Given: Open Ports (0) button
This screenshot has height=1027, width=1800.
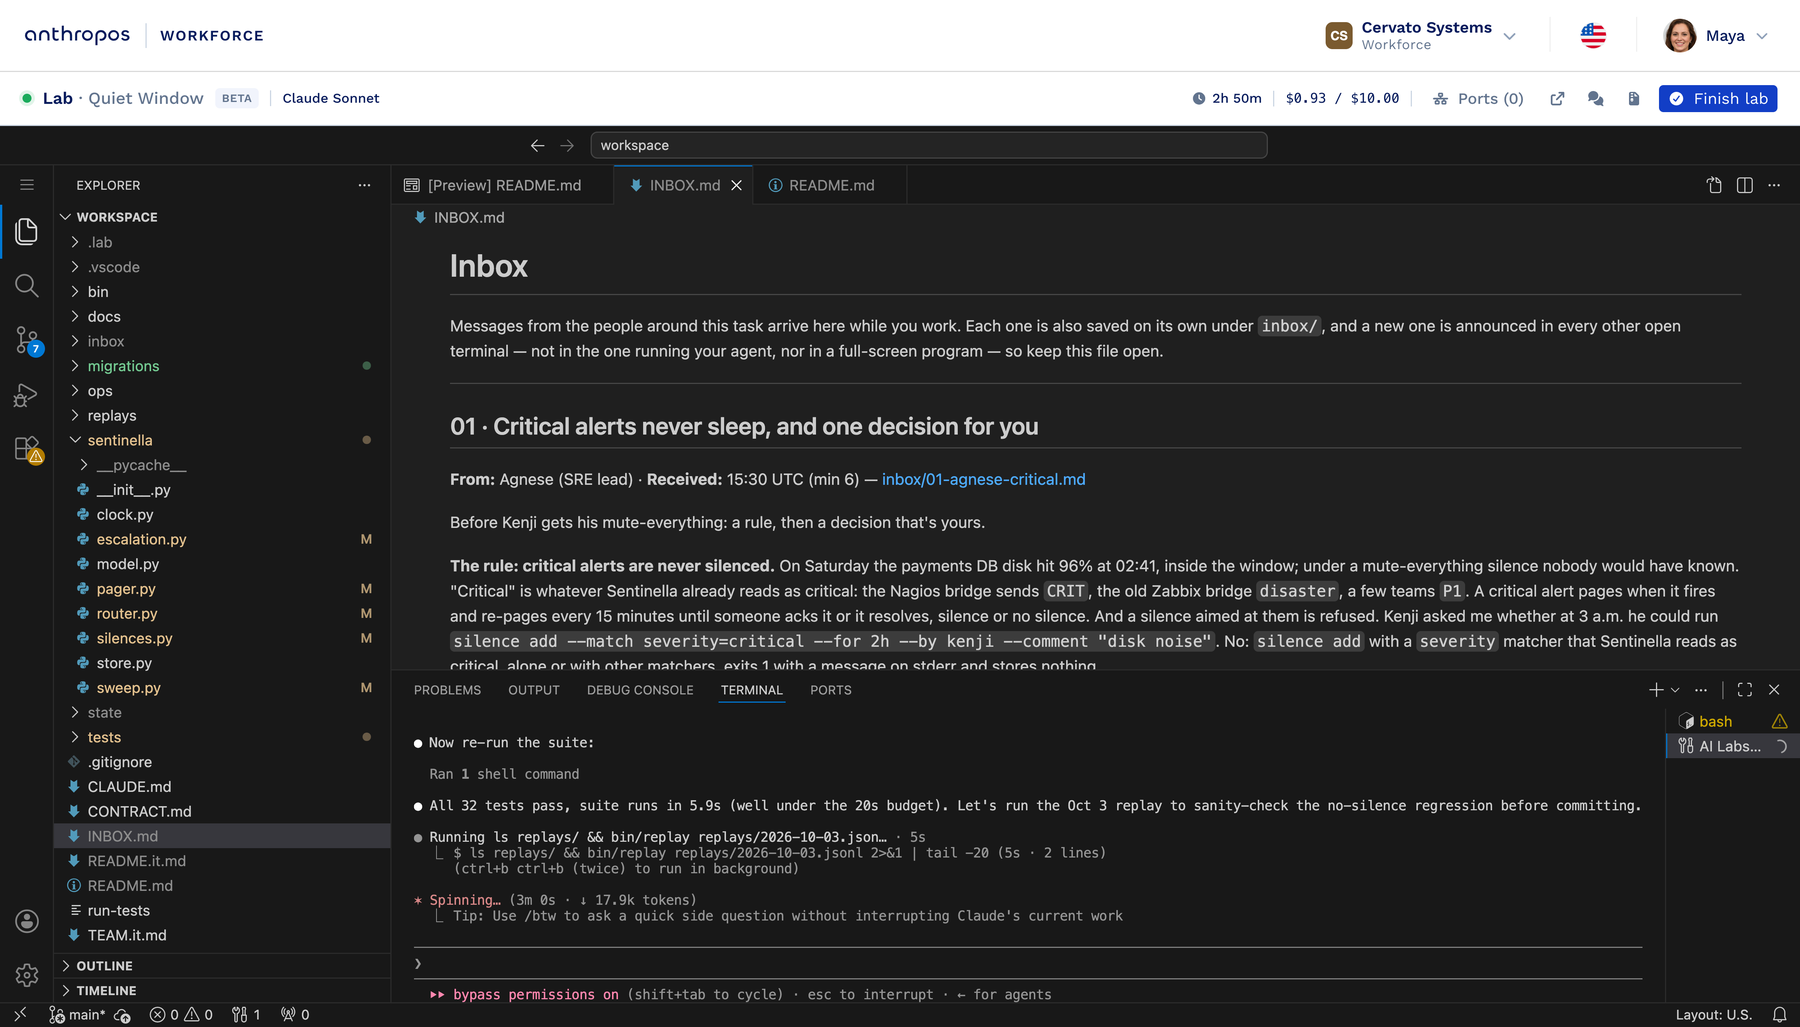Looking at the screenshot, I should 1478,99.
